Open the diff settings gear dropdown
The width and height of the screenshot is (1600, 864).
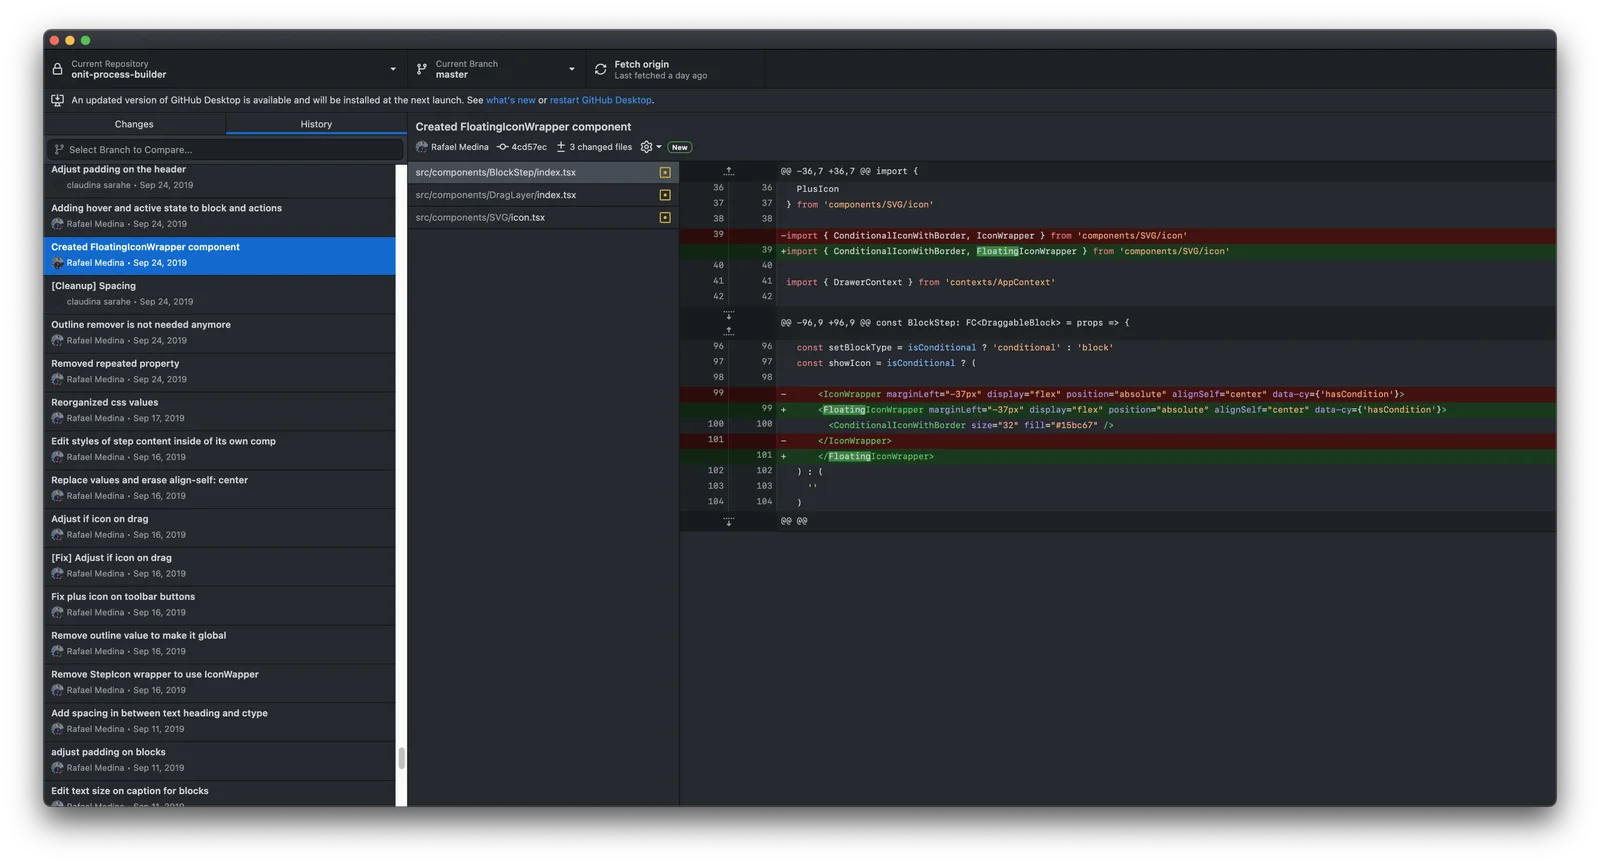pyautogui.click(x=651, y=147)
